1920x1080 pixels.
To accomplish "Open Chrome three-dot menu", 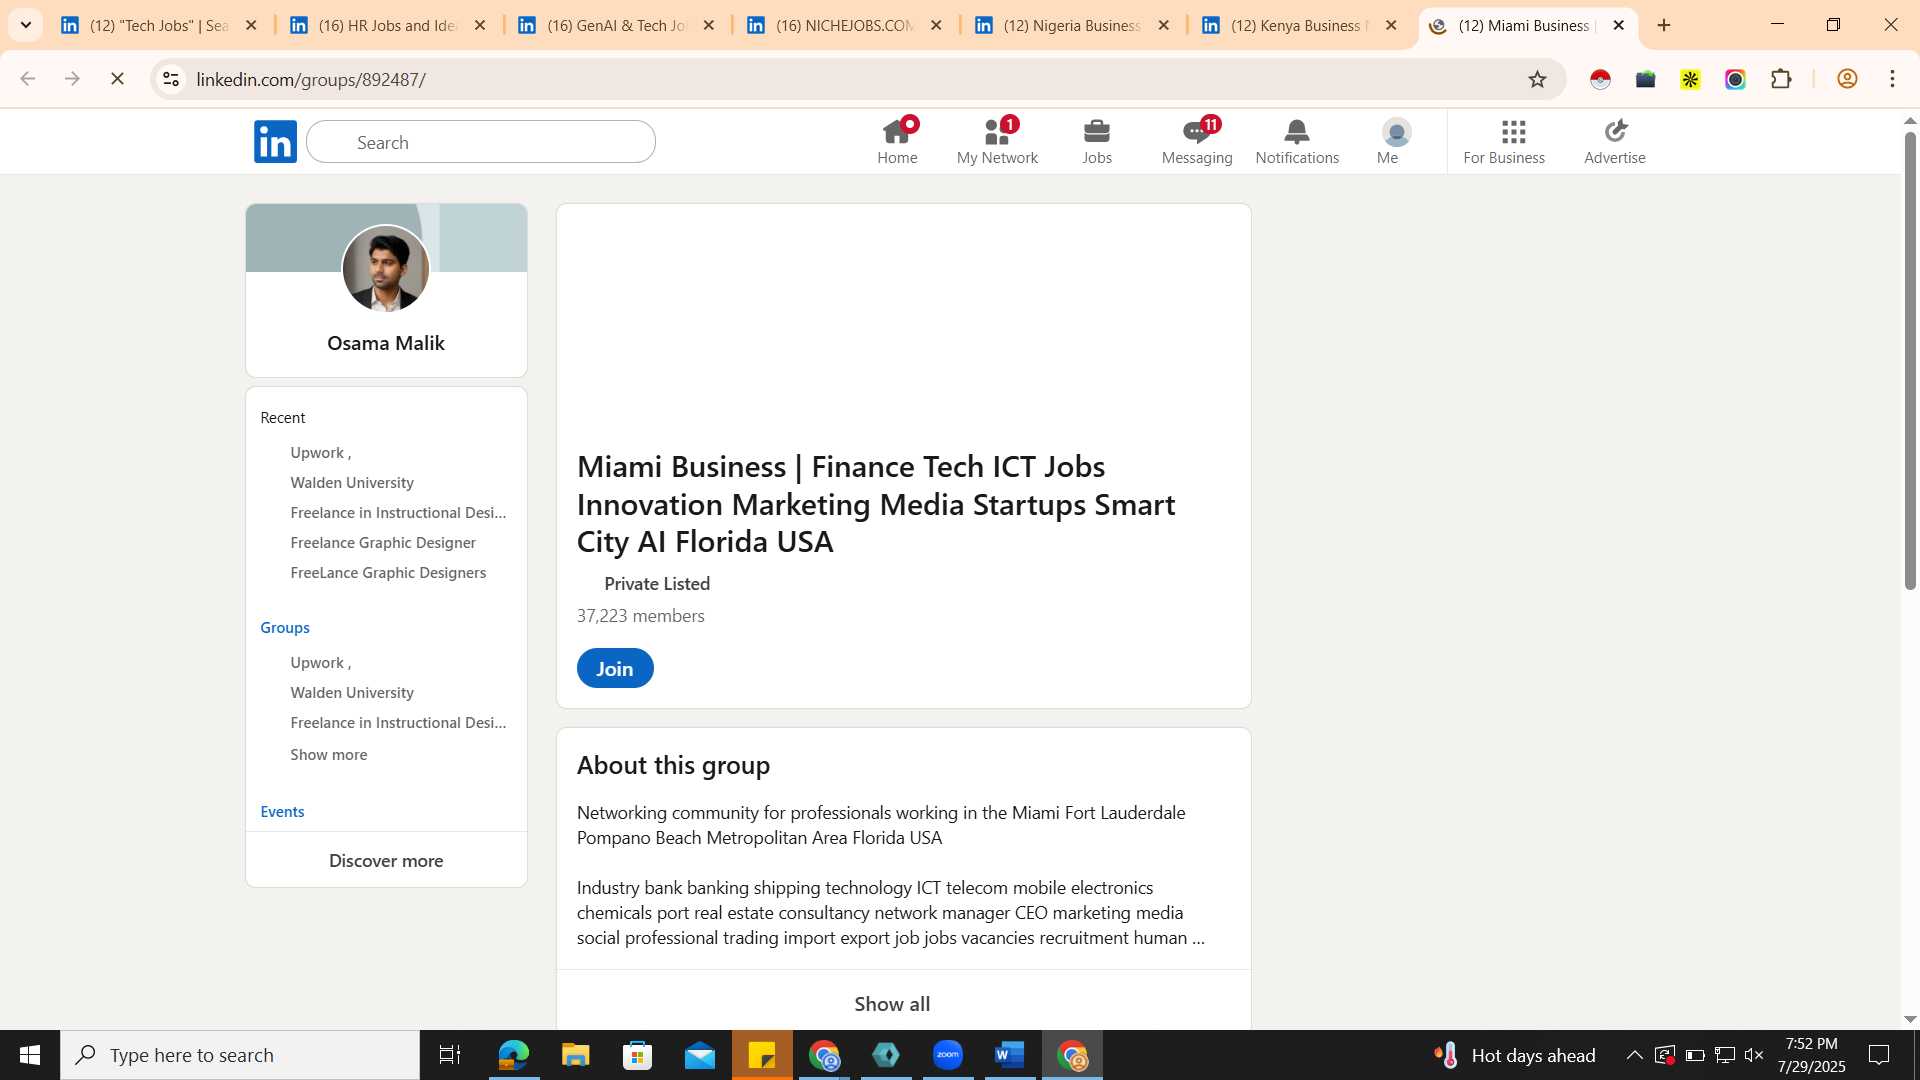I will coord(1892,79).
